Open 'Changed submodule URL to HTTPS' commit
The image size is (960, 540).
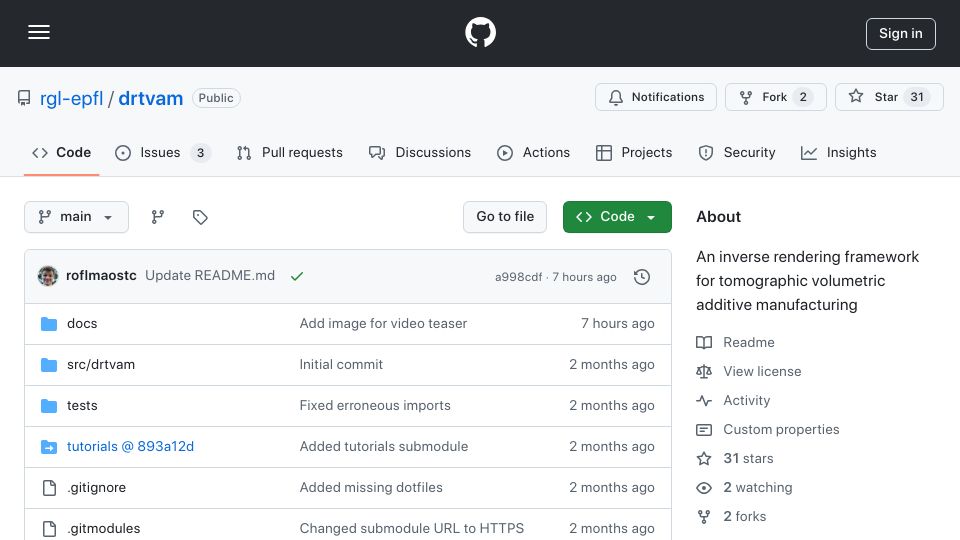[411, 528]
